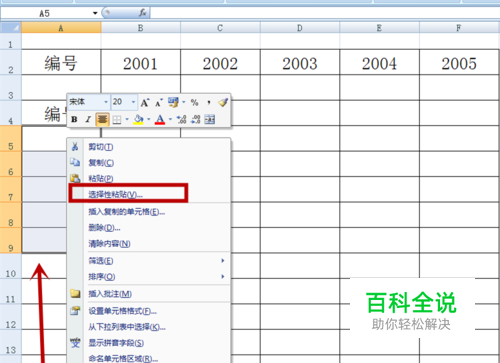Viewport: 500px width, 363px height.
Task: Apply comma style from mini toolbar
Action: [209, 102]
